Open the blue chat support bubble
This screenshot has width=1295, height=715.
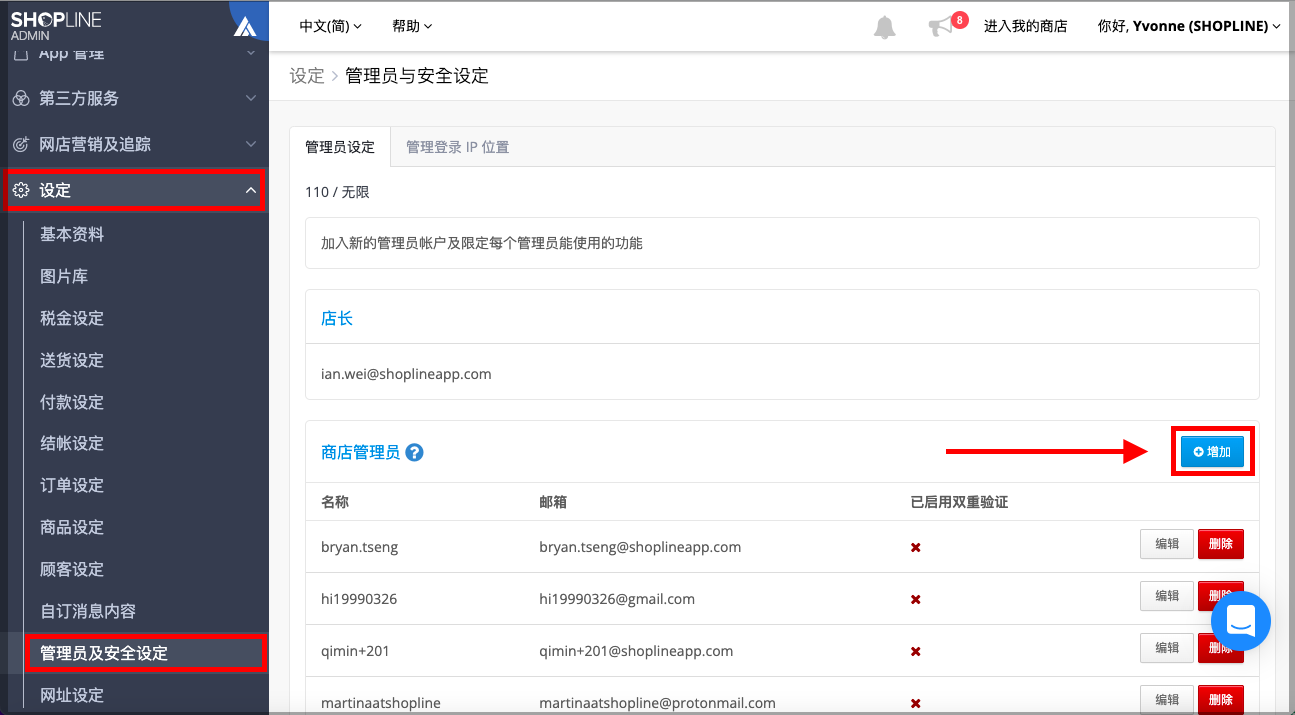click(x=1241, y=621)
